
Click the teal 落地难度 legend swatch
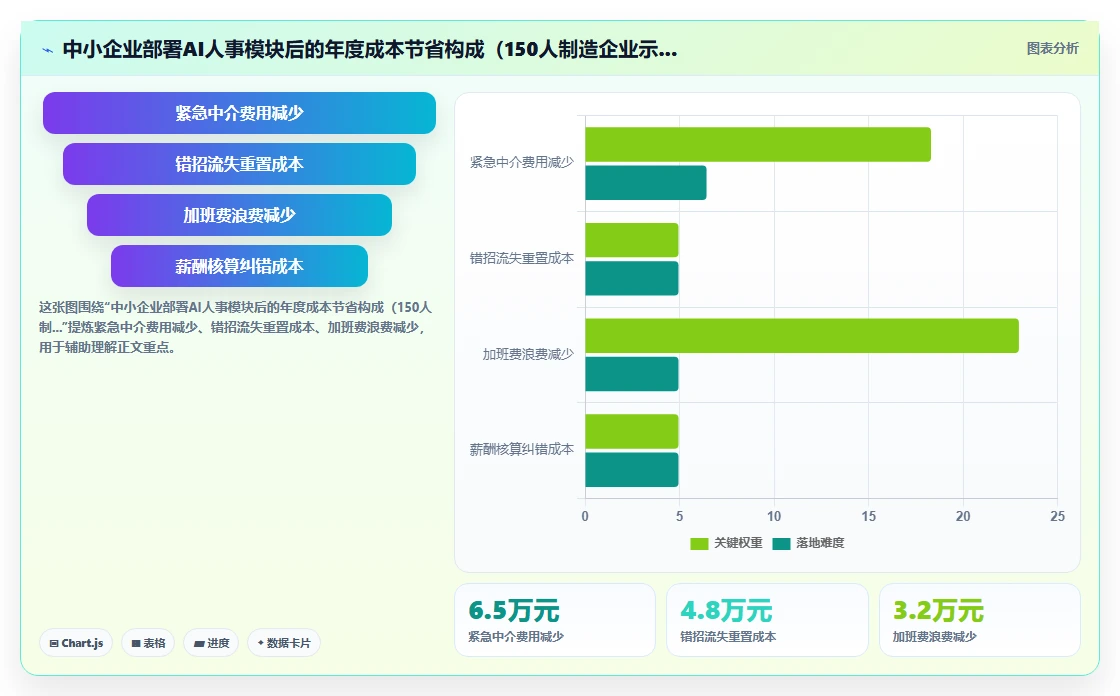pyautogui.click(x=781, y=544)
